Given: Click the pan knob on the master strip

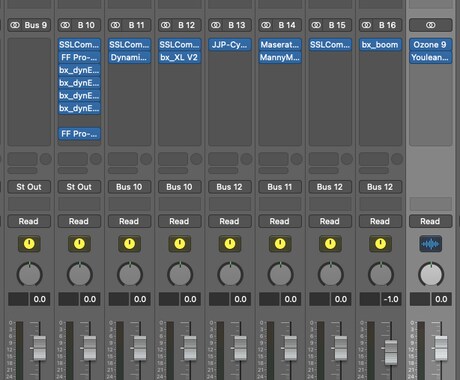Looking at the screenshot, I should pos(431,274).
